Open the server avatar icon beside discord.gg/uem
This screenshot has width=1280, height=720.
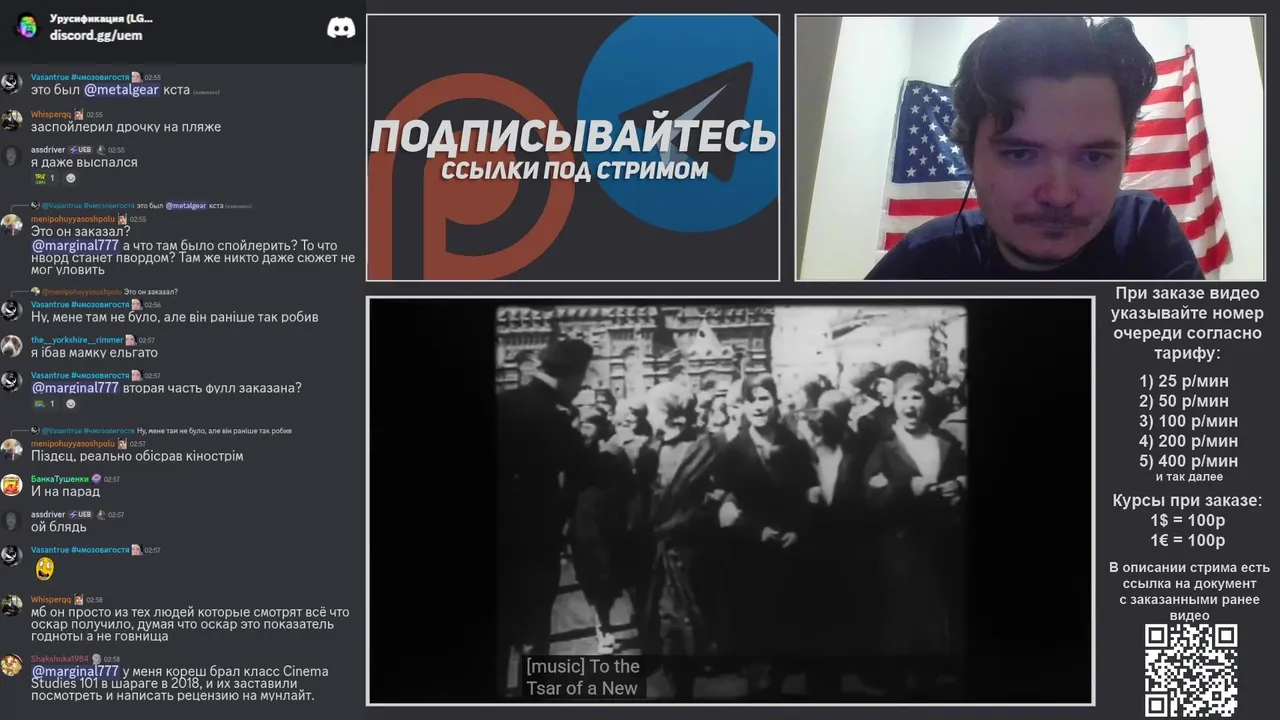click(26, 26)
